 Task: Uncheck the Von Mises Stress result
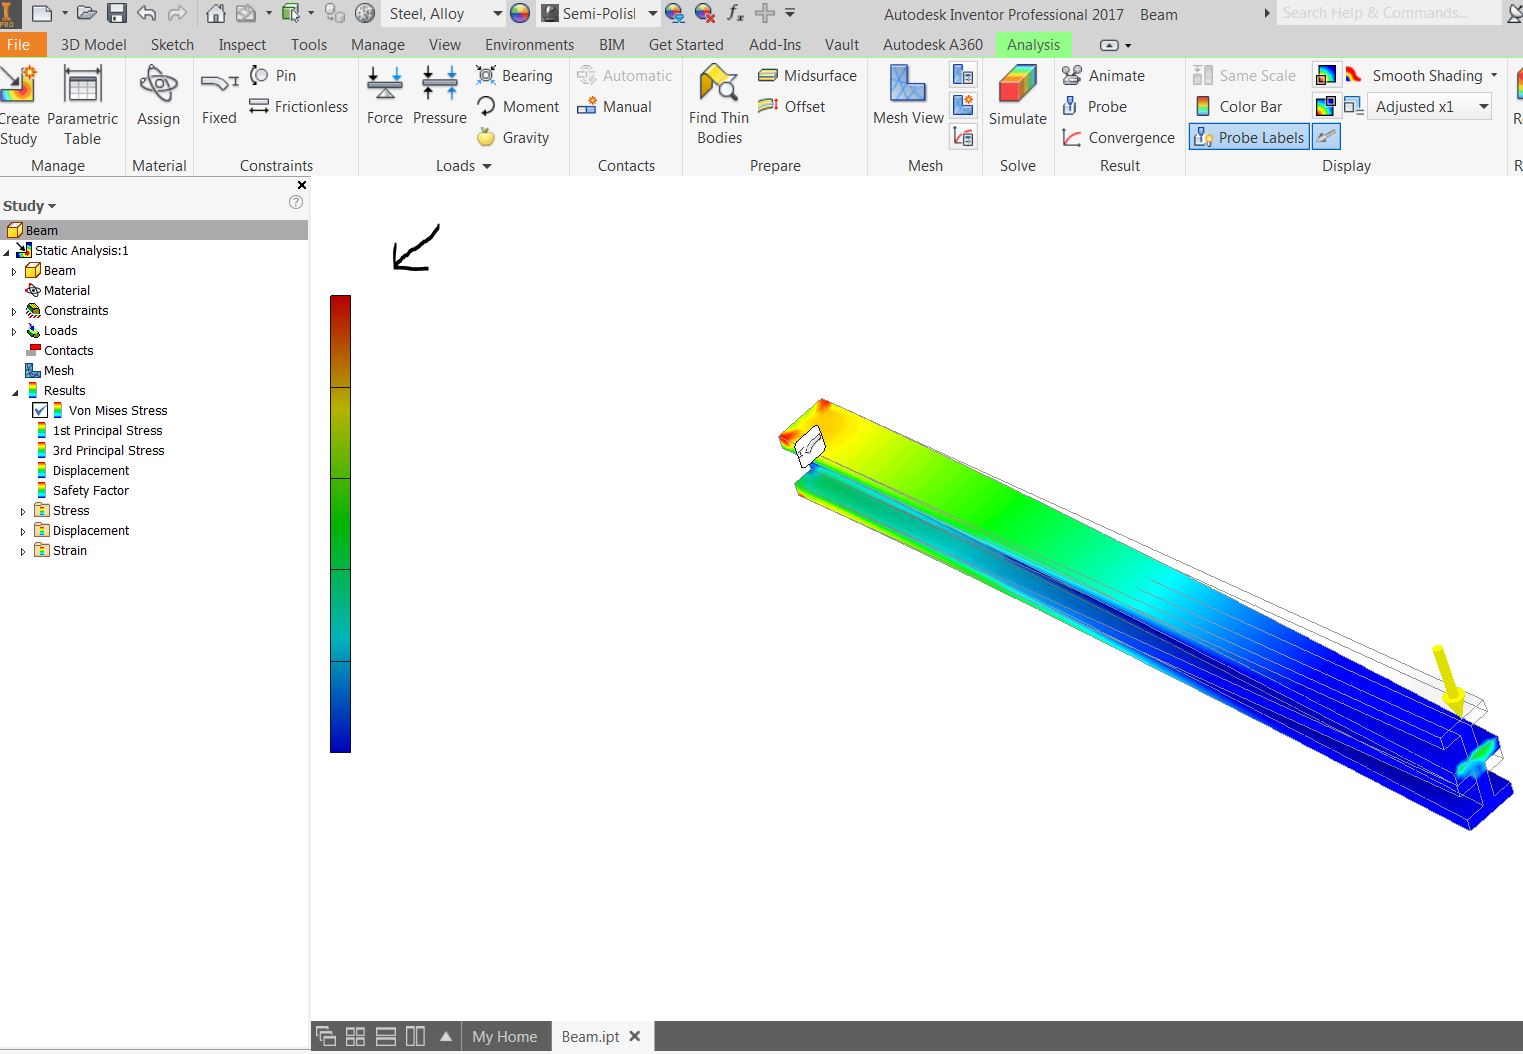[39, 410]
